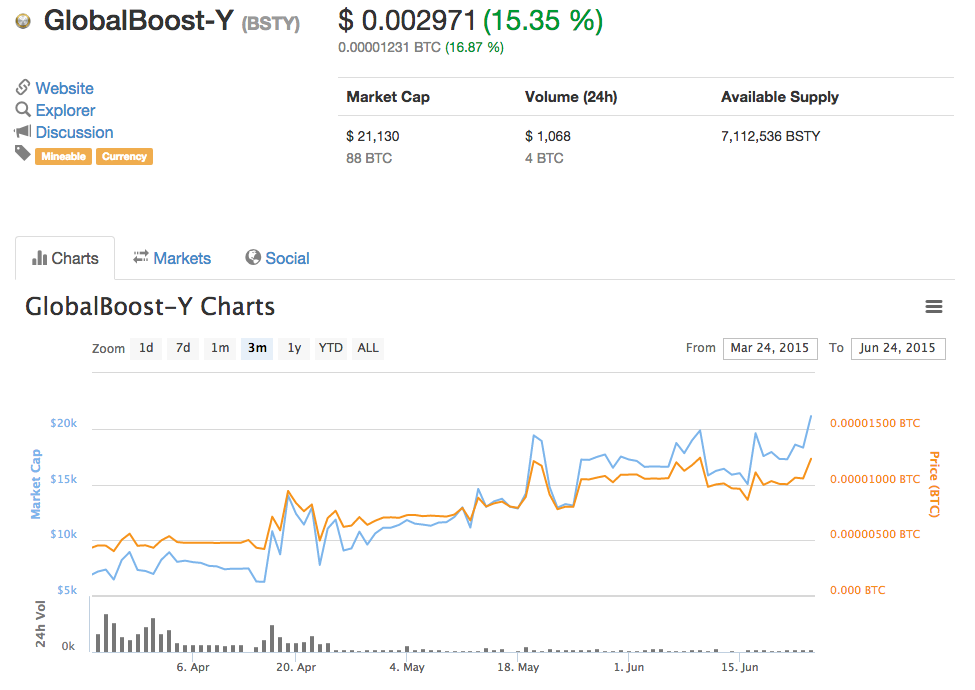975x690 pixels.
Task: Click the 1. Jun date label
Action: pyautogui.click(x=629, y=667)
